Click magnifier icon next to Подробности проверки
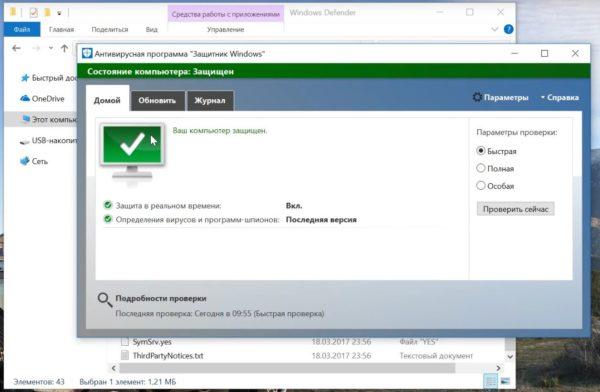This screenshot has width=600, height=392. pos(104,300)
